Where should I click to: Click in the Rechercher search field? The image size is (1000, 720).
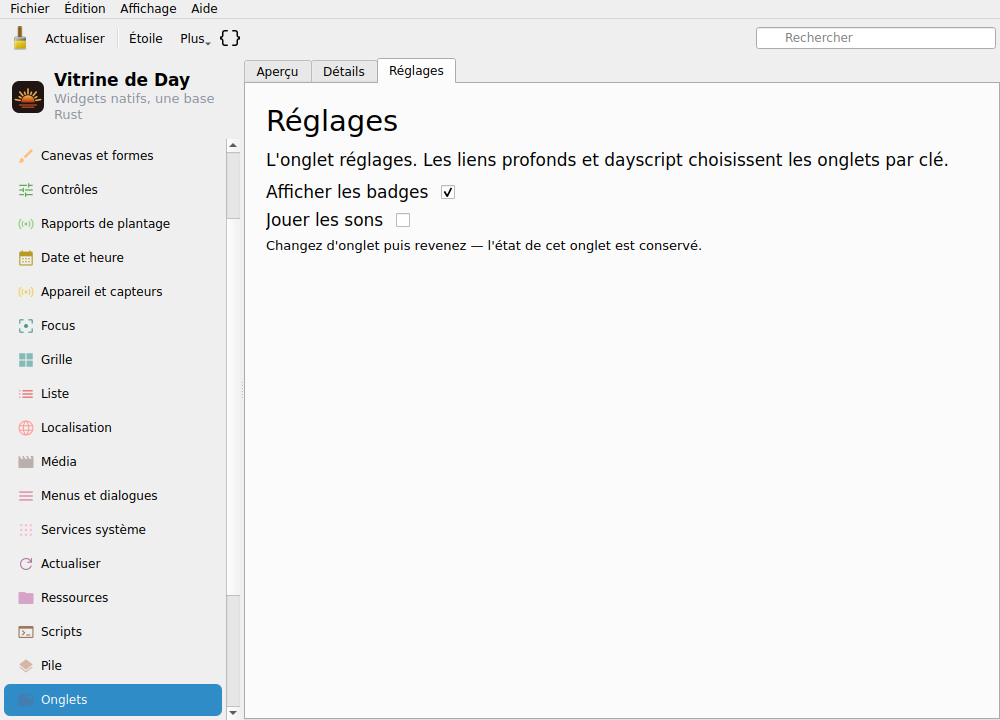[876, 38]
